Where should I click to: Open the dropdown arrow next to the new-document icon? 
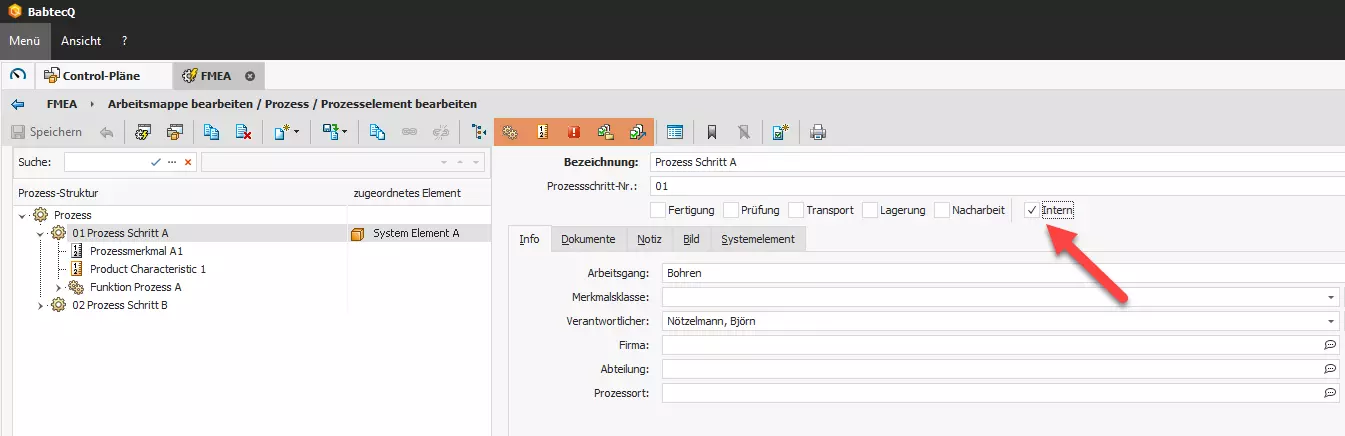(x=296, y=132)
